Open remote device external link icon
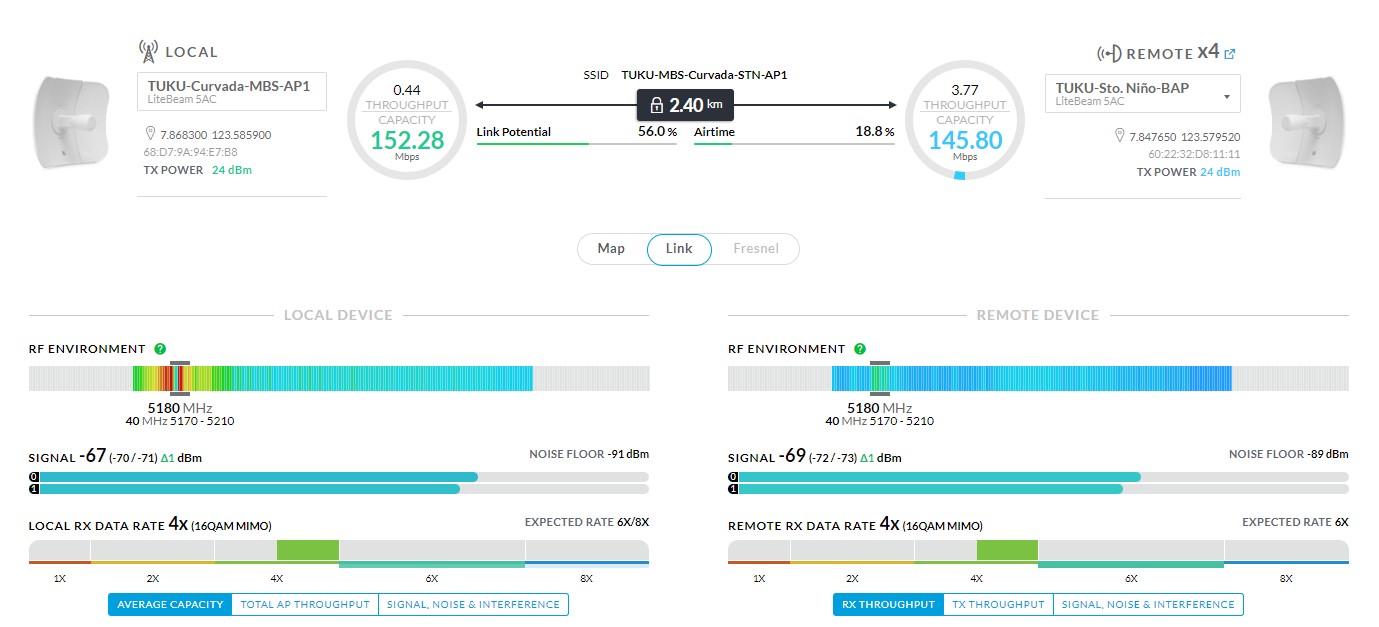Screen dimensions: 1379x627 click(x=1230, y=54)
